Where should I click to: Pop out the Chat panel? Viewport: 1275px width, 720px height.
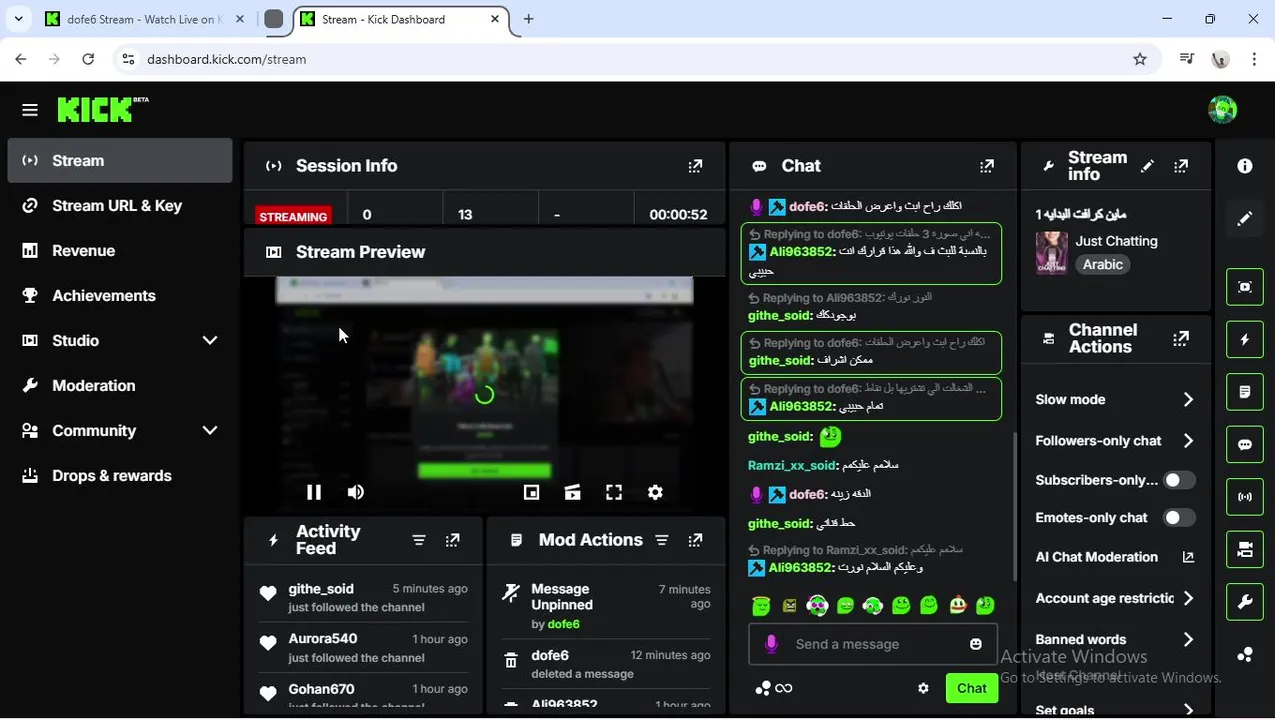click(987, 166)
